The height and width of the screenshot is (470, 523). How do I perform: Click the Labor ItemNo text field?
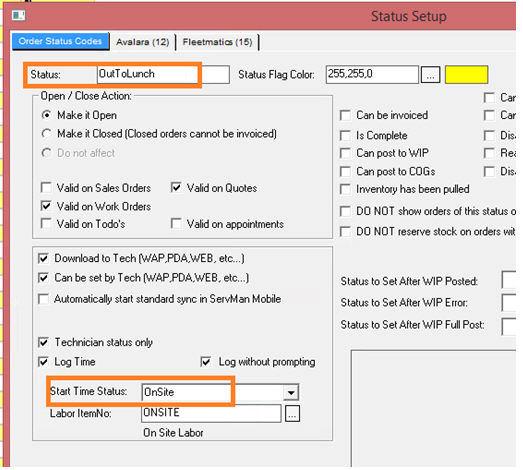coord(211,413)
